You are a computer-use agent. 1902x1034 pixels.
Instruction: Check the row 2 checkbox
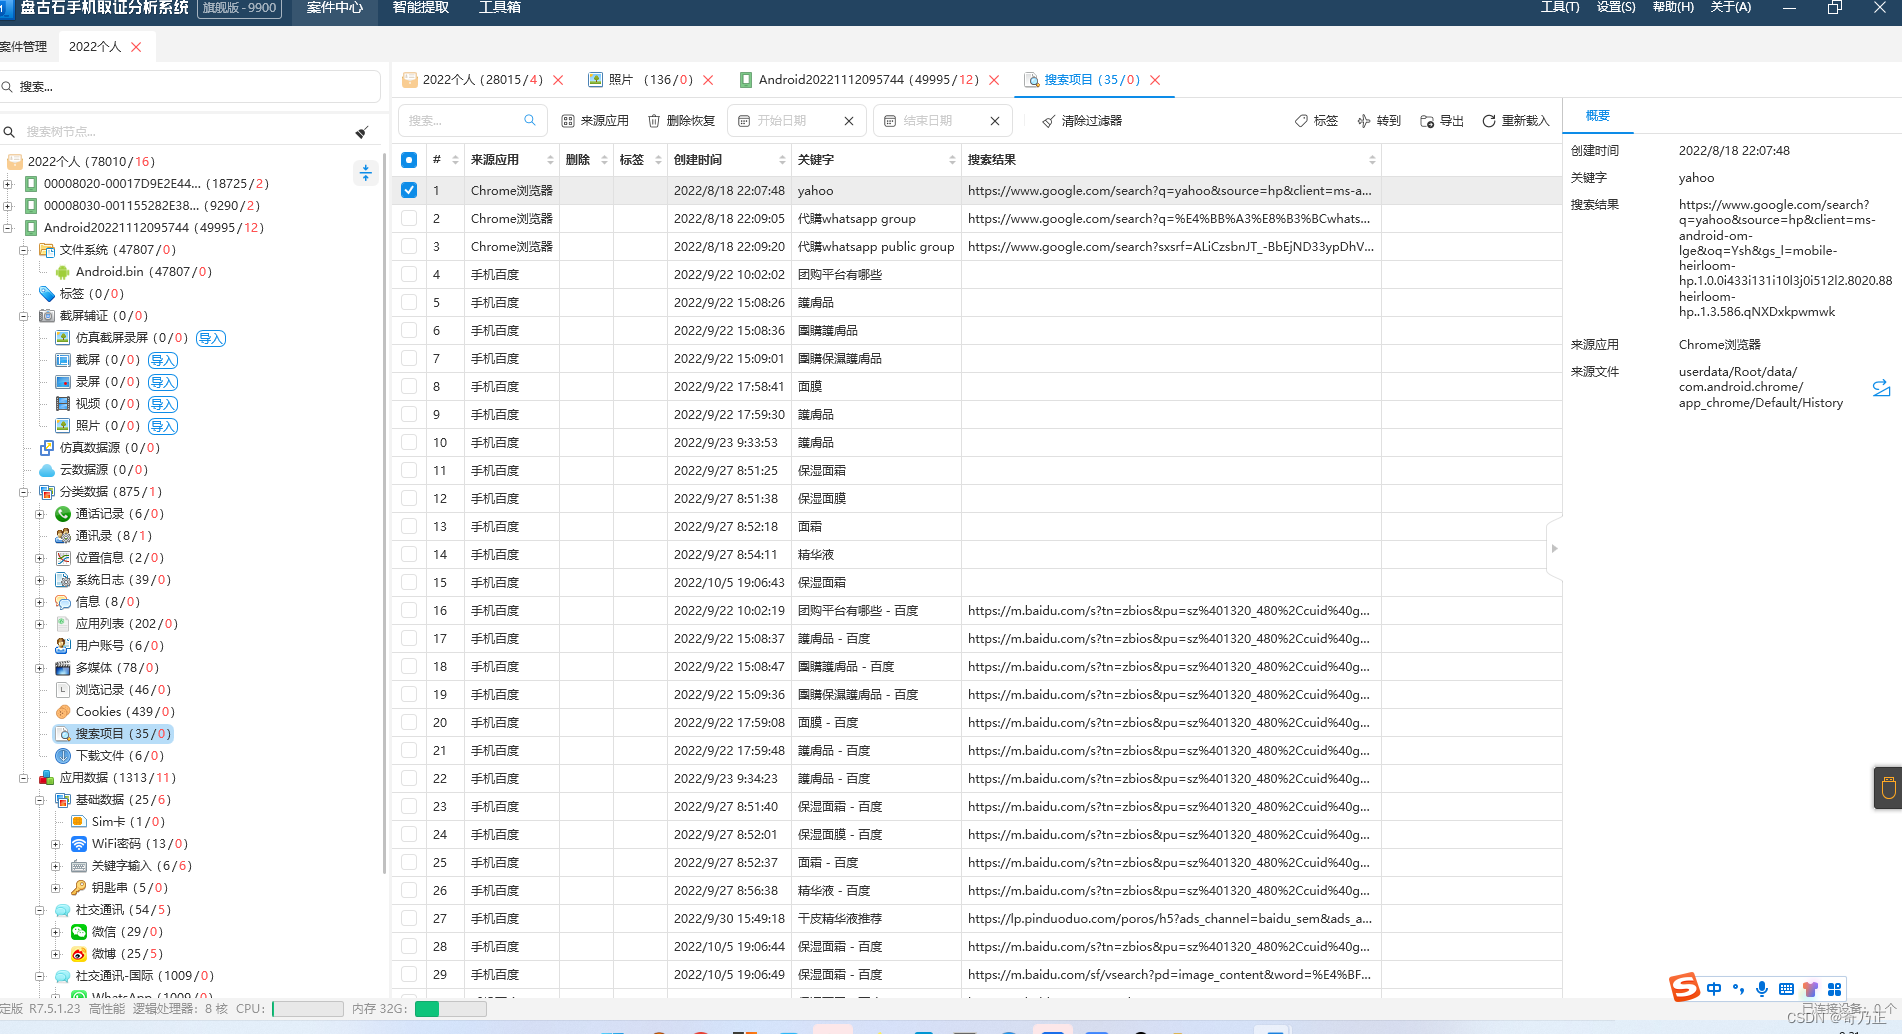[x=409, y=218]
